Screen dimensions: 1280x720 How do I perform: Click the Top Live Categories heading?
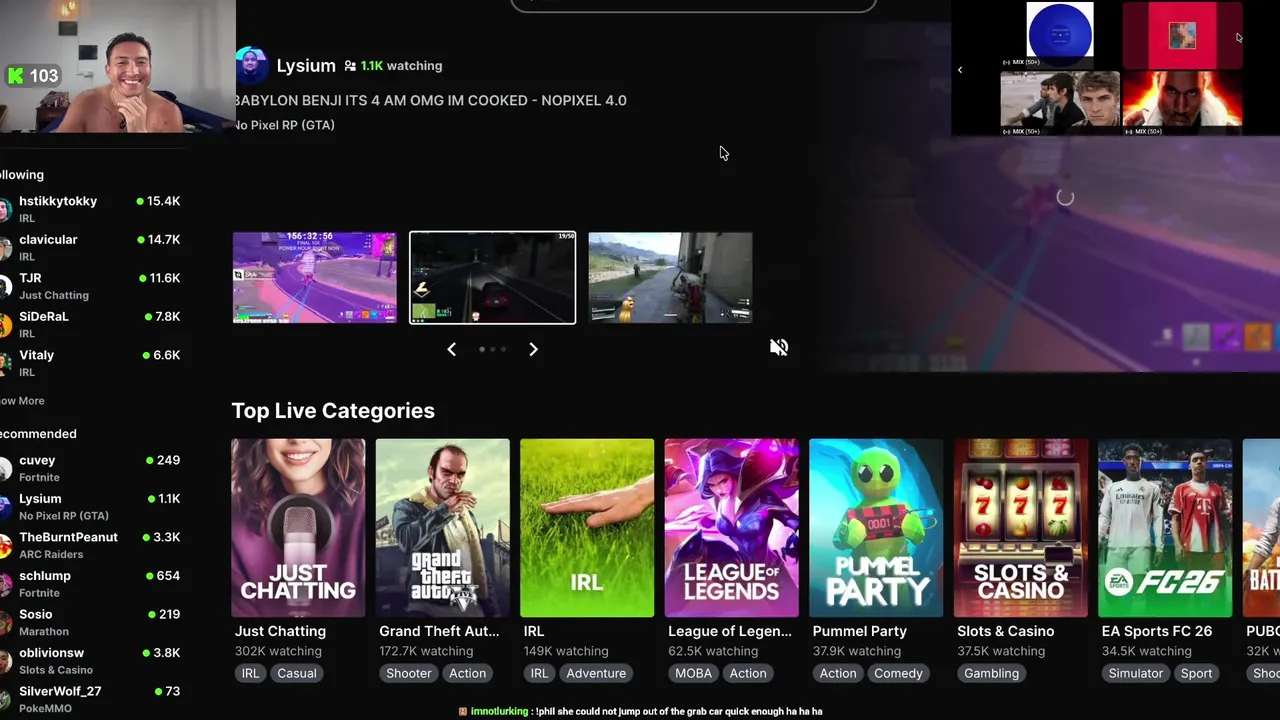click(333, 411)
